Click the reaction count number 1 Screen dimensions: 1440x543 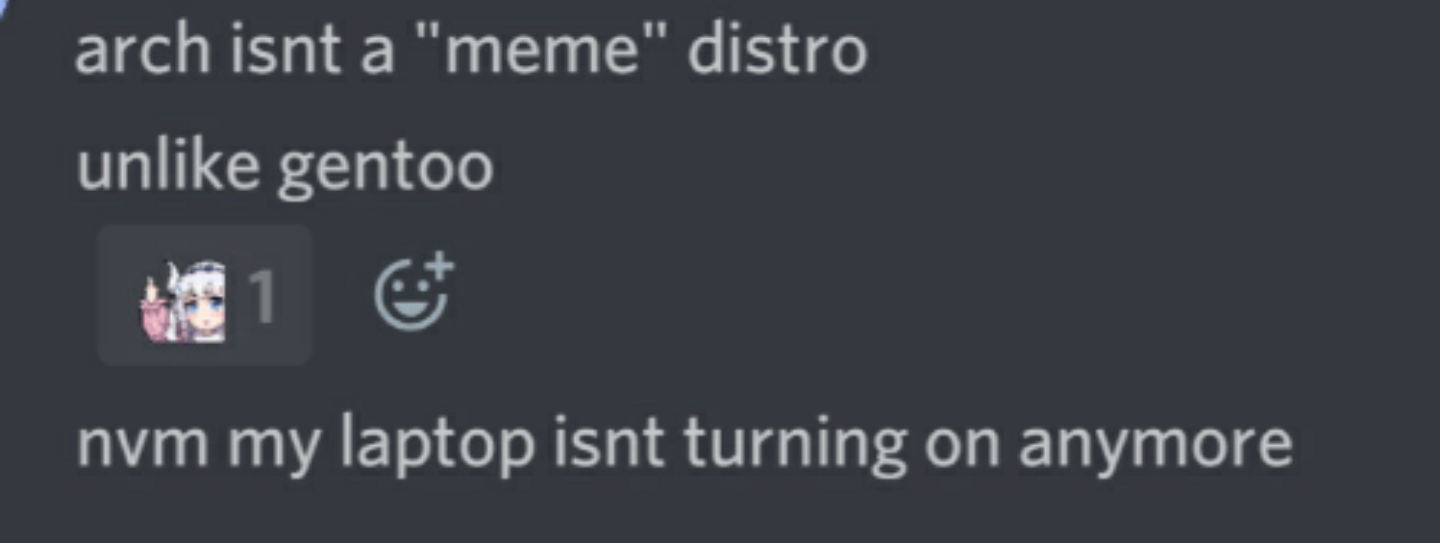pyautogui.click(x=261, y=298)
